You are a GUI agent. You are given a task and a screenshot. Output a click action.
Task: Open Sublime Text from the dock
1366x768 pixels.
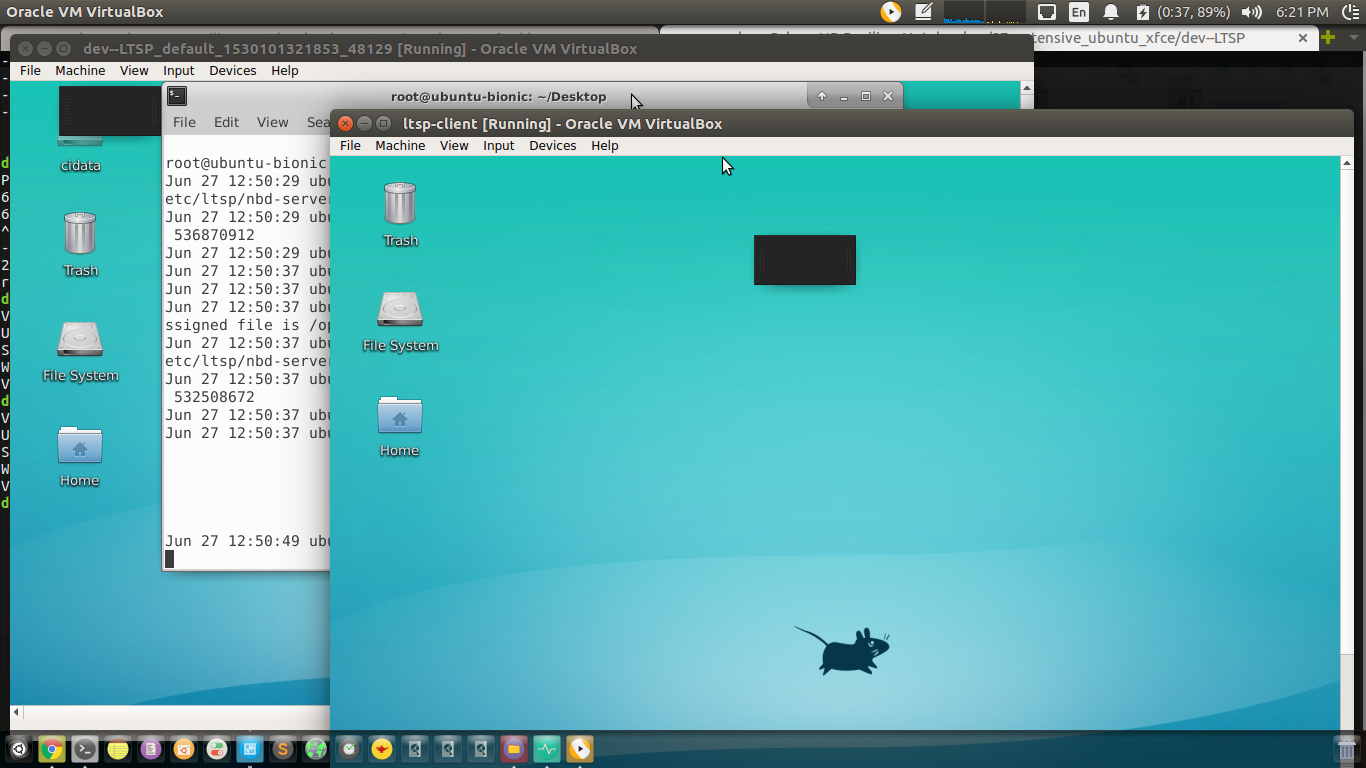(x=283, y=749)
